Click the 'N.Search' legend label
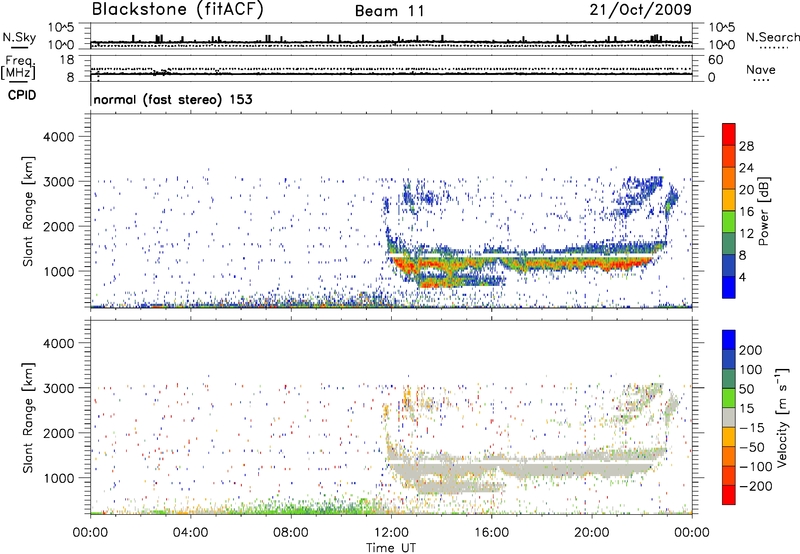800x554 pixels. point(773,37)
